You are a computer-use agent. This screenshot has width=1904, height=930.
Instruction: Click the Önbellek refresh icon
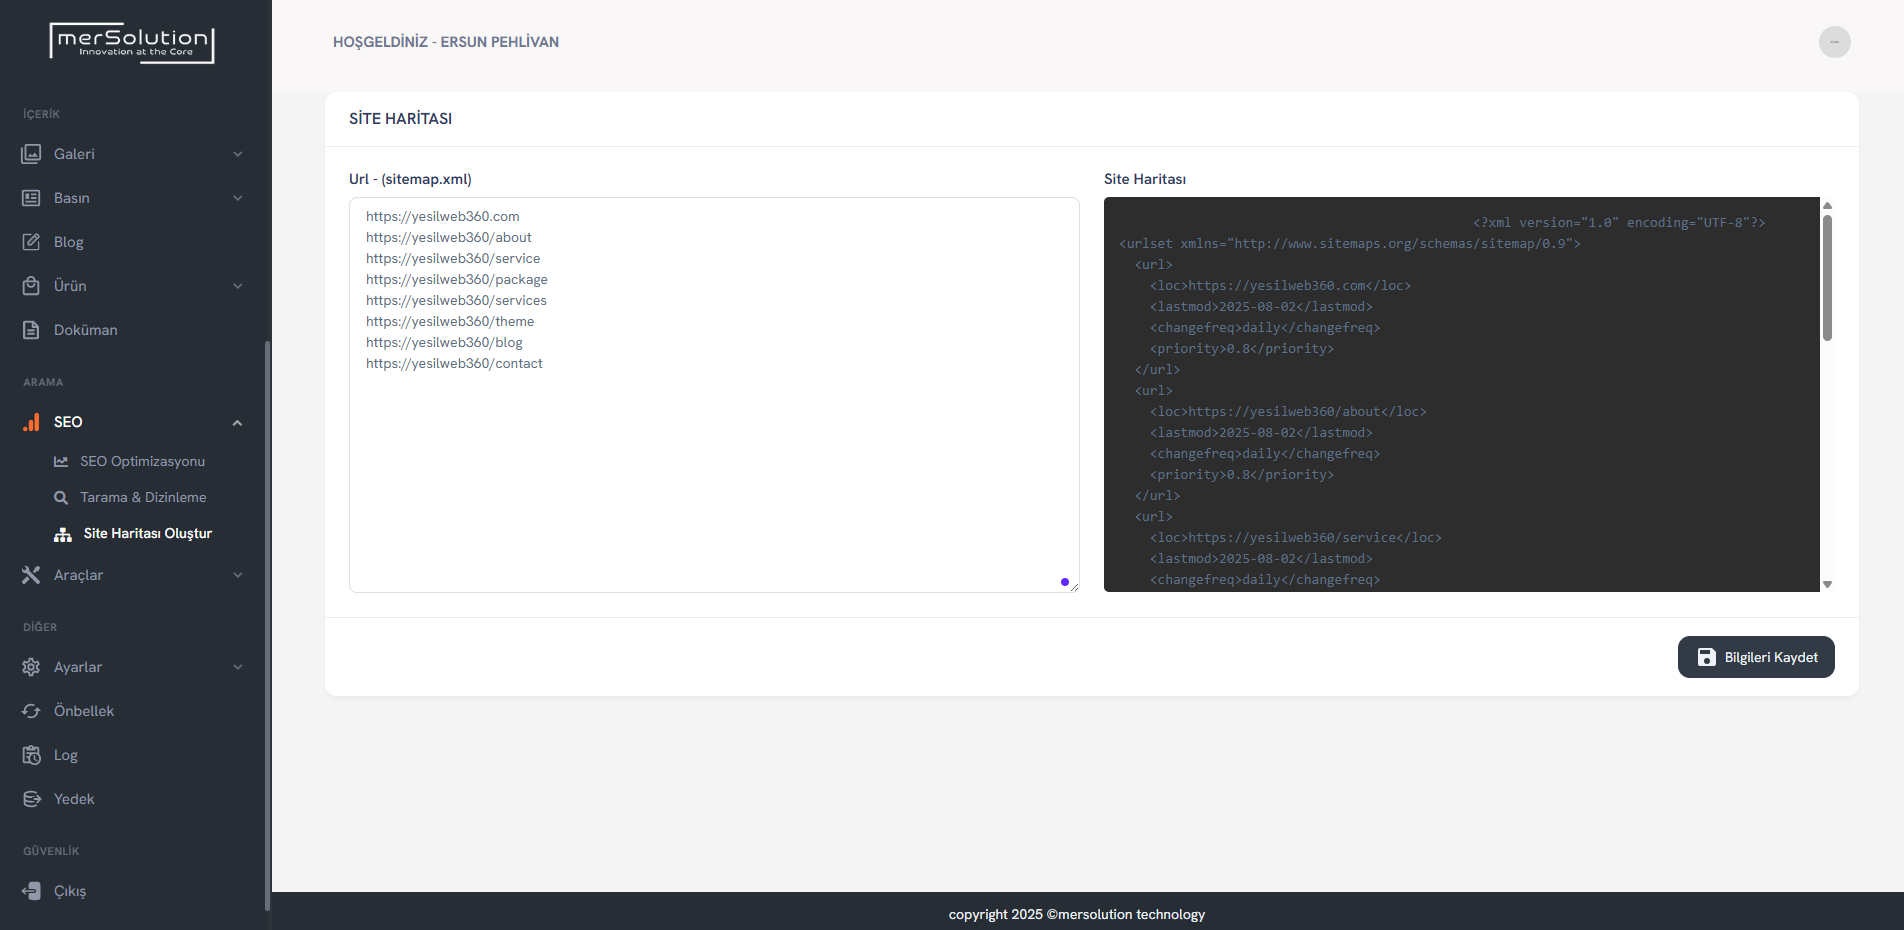pos(31,711)
